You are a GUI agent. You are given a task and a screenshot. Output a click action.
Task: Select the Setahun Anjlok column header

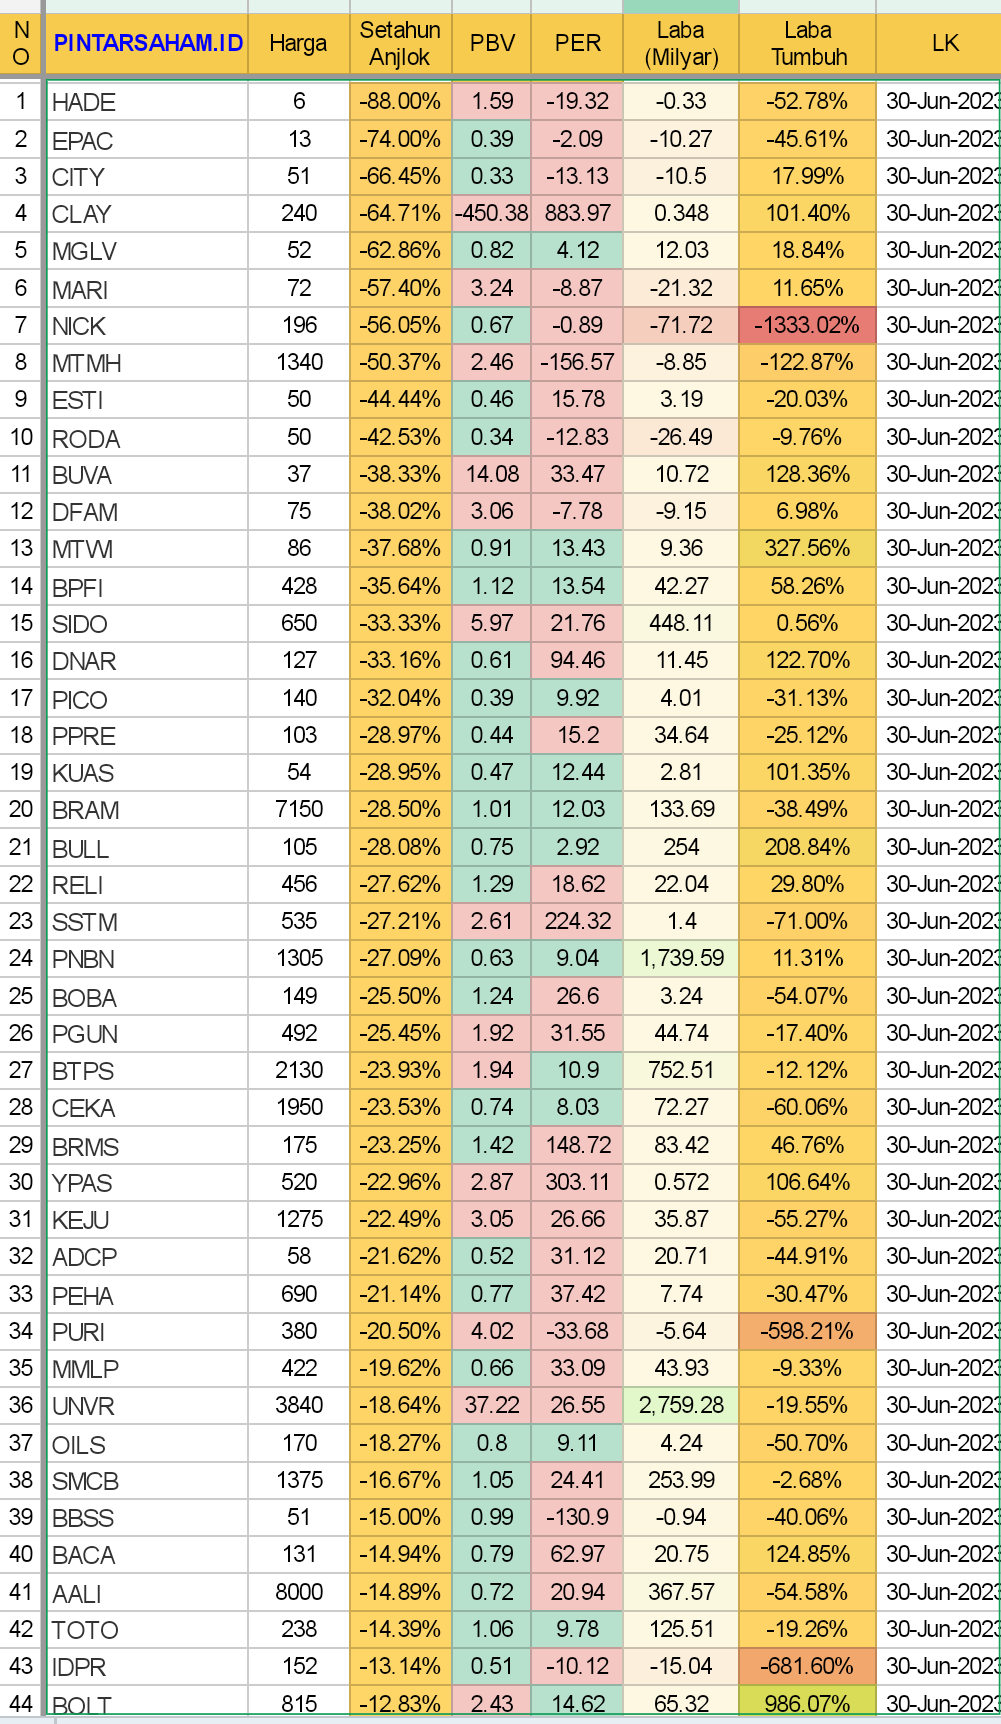(400, 43)
